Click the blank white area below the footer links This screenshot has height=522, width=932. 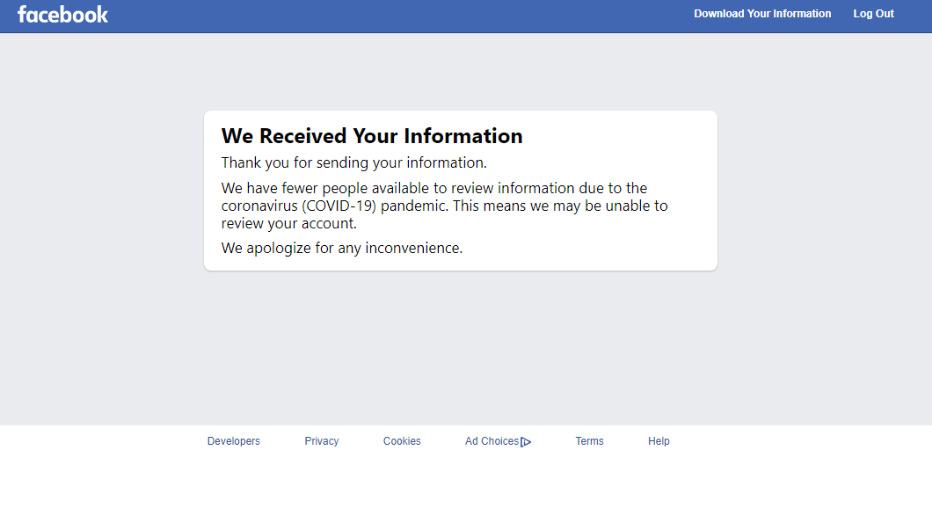pos(460,490)
